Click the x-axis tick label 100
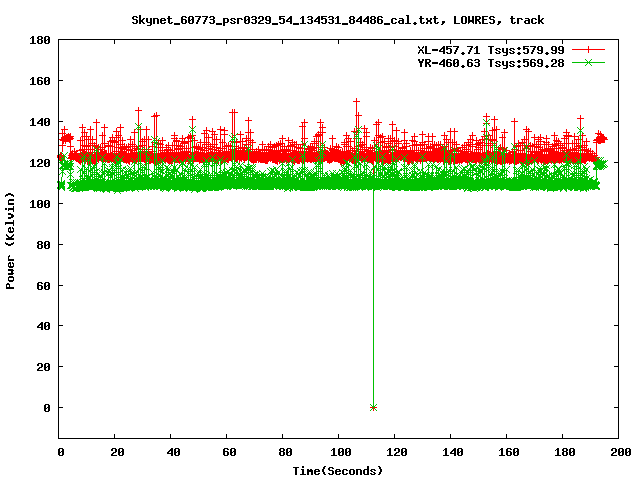Viewport: 640px width, 480px height. (x=341, y=452)
